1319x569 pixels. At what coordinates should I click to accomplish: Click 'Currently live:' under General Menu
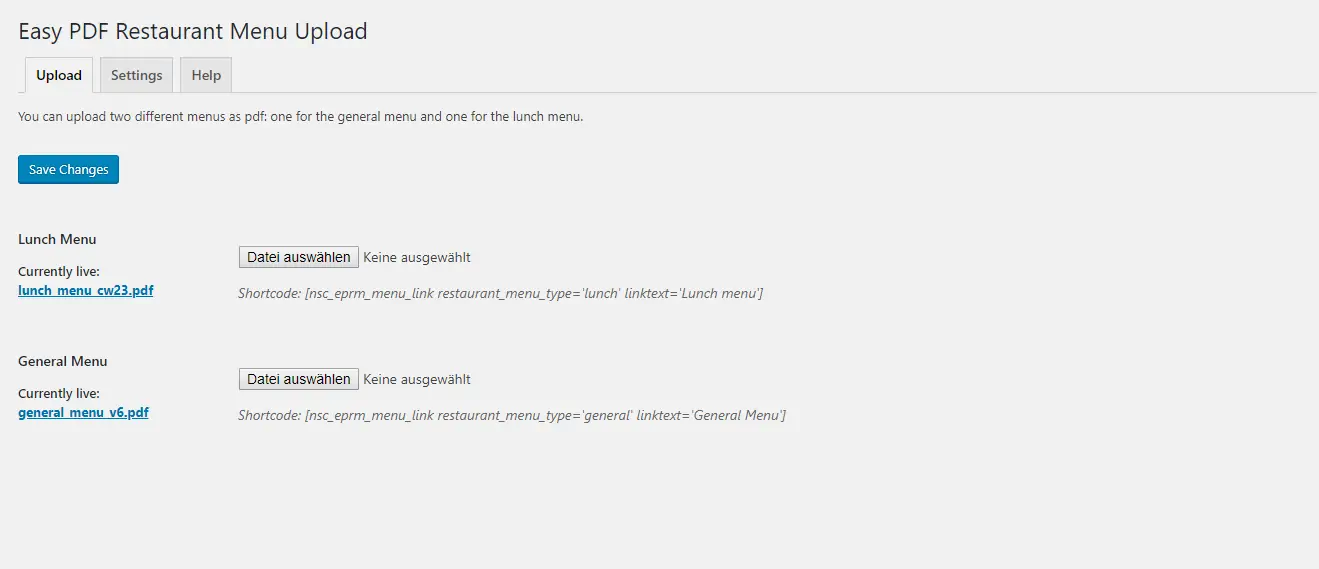59,394
